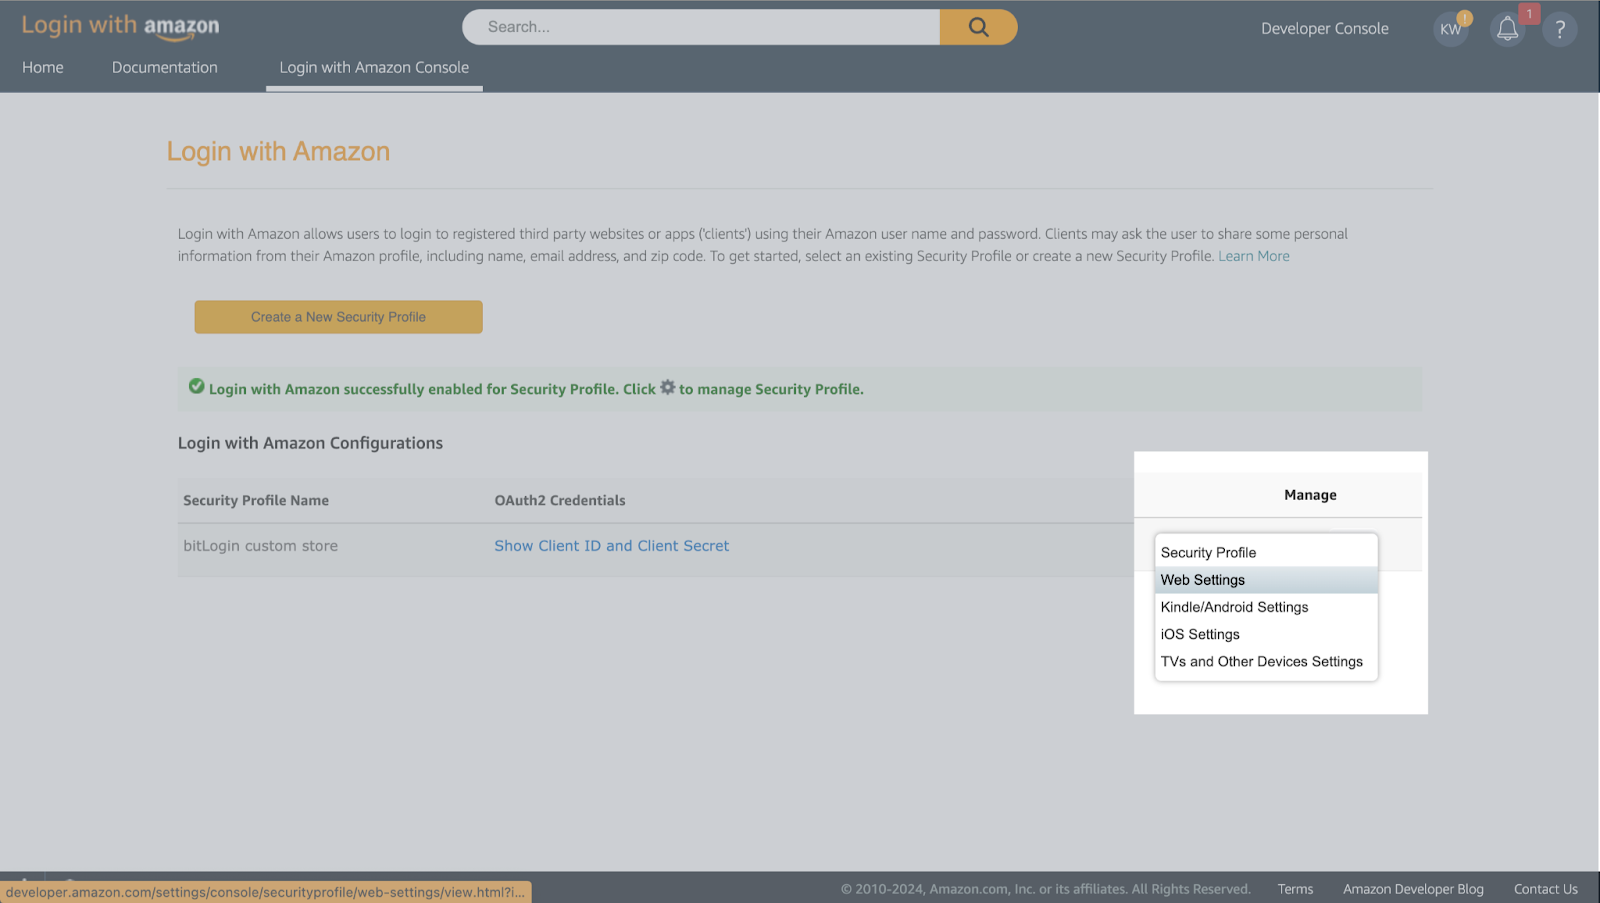Open the KW user avatar menu
Screen dimensions: 1600x903
tap(1450, 29)
